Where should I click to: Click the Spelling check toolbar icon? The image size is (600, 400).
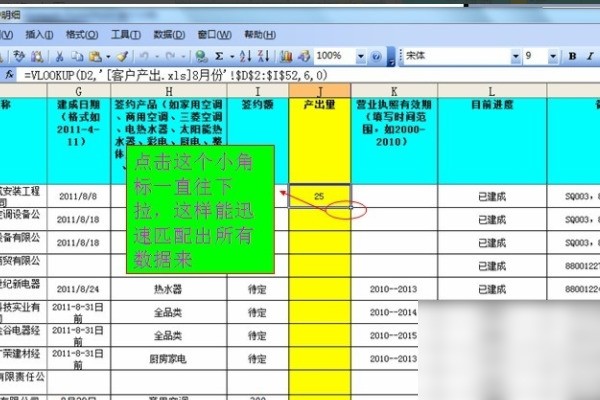tap(19, 57)
